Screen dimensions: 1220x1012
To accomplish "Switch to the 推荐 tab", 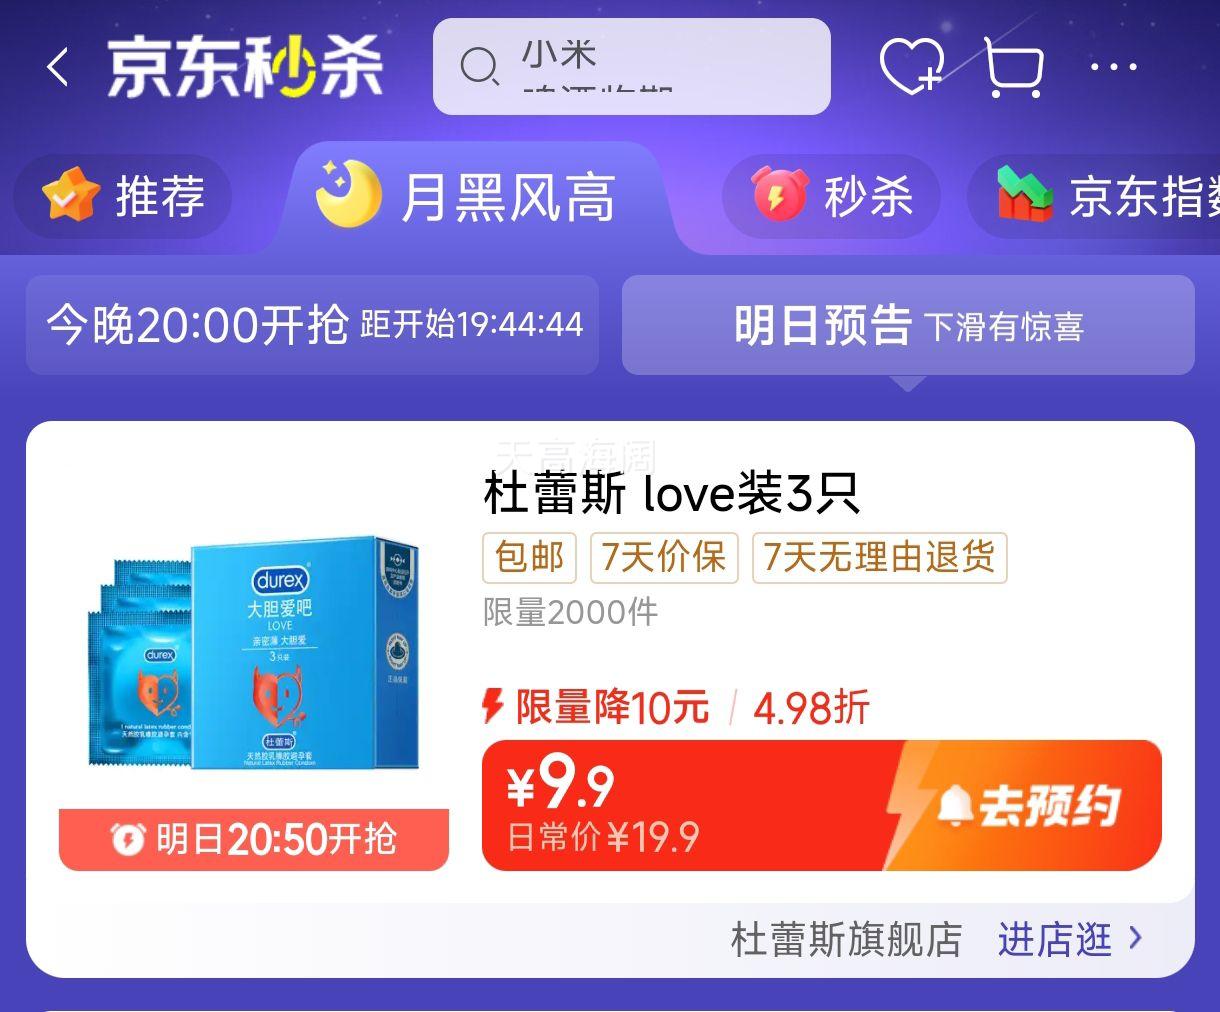I will [x=122, y=195].
